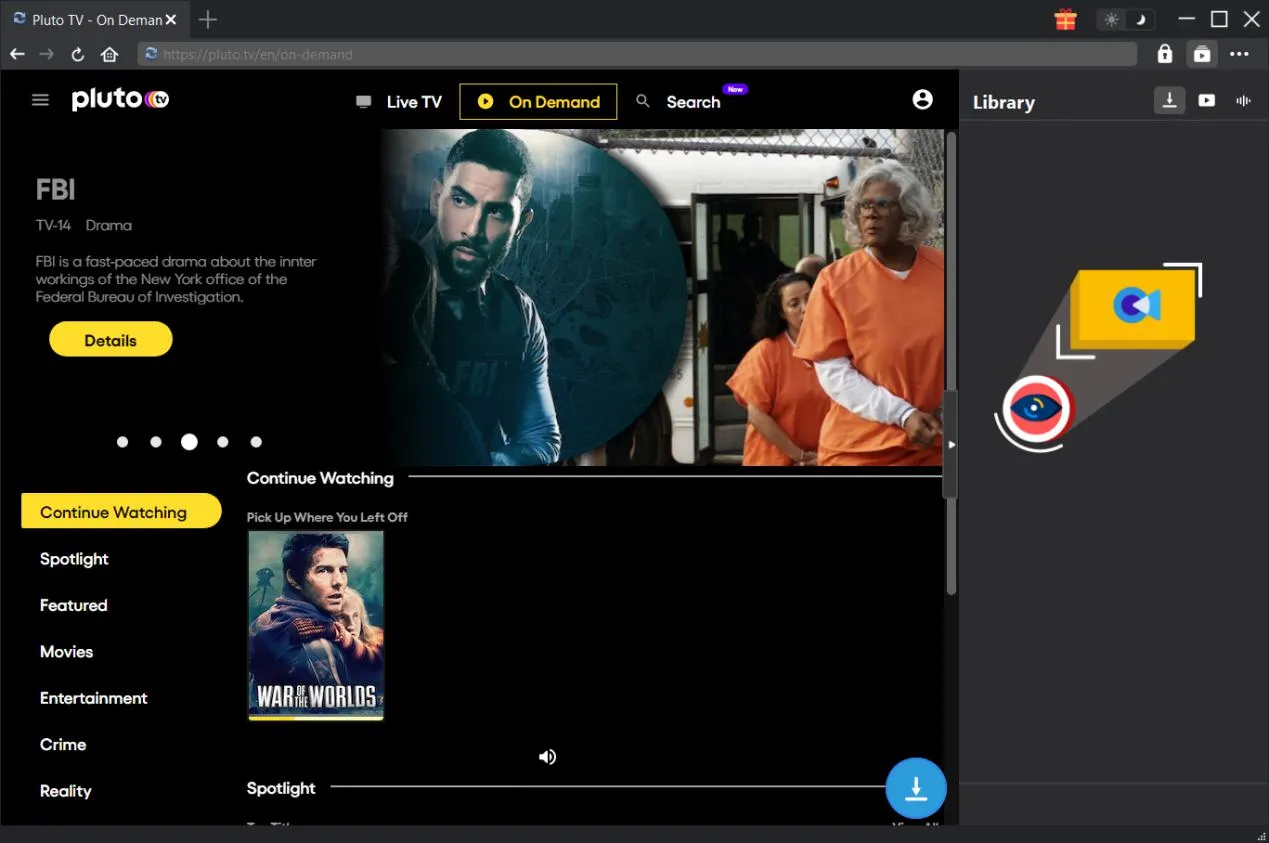
Task: Open the Library downloads tab icon
Action: point(1168,100)
